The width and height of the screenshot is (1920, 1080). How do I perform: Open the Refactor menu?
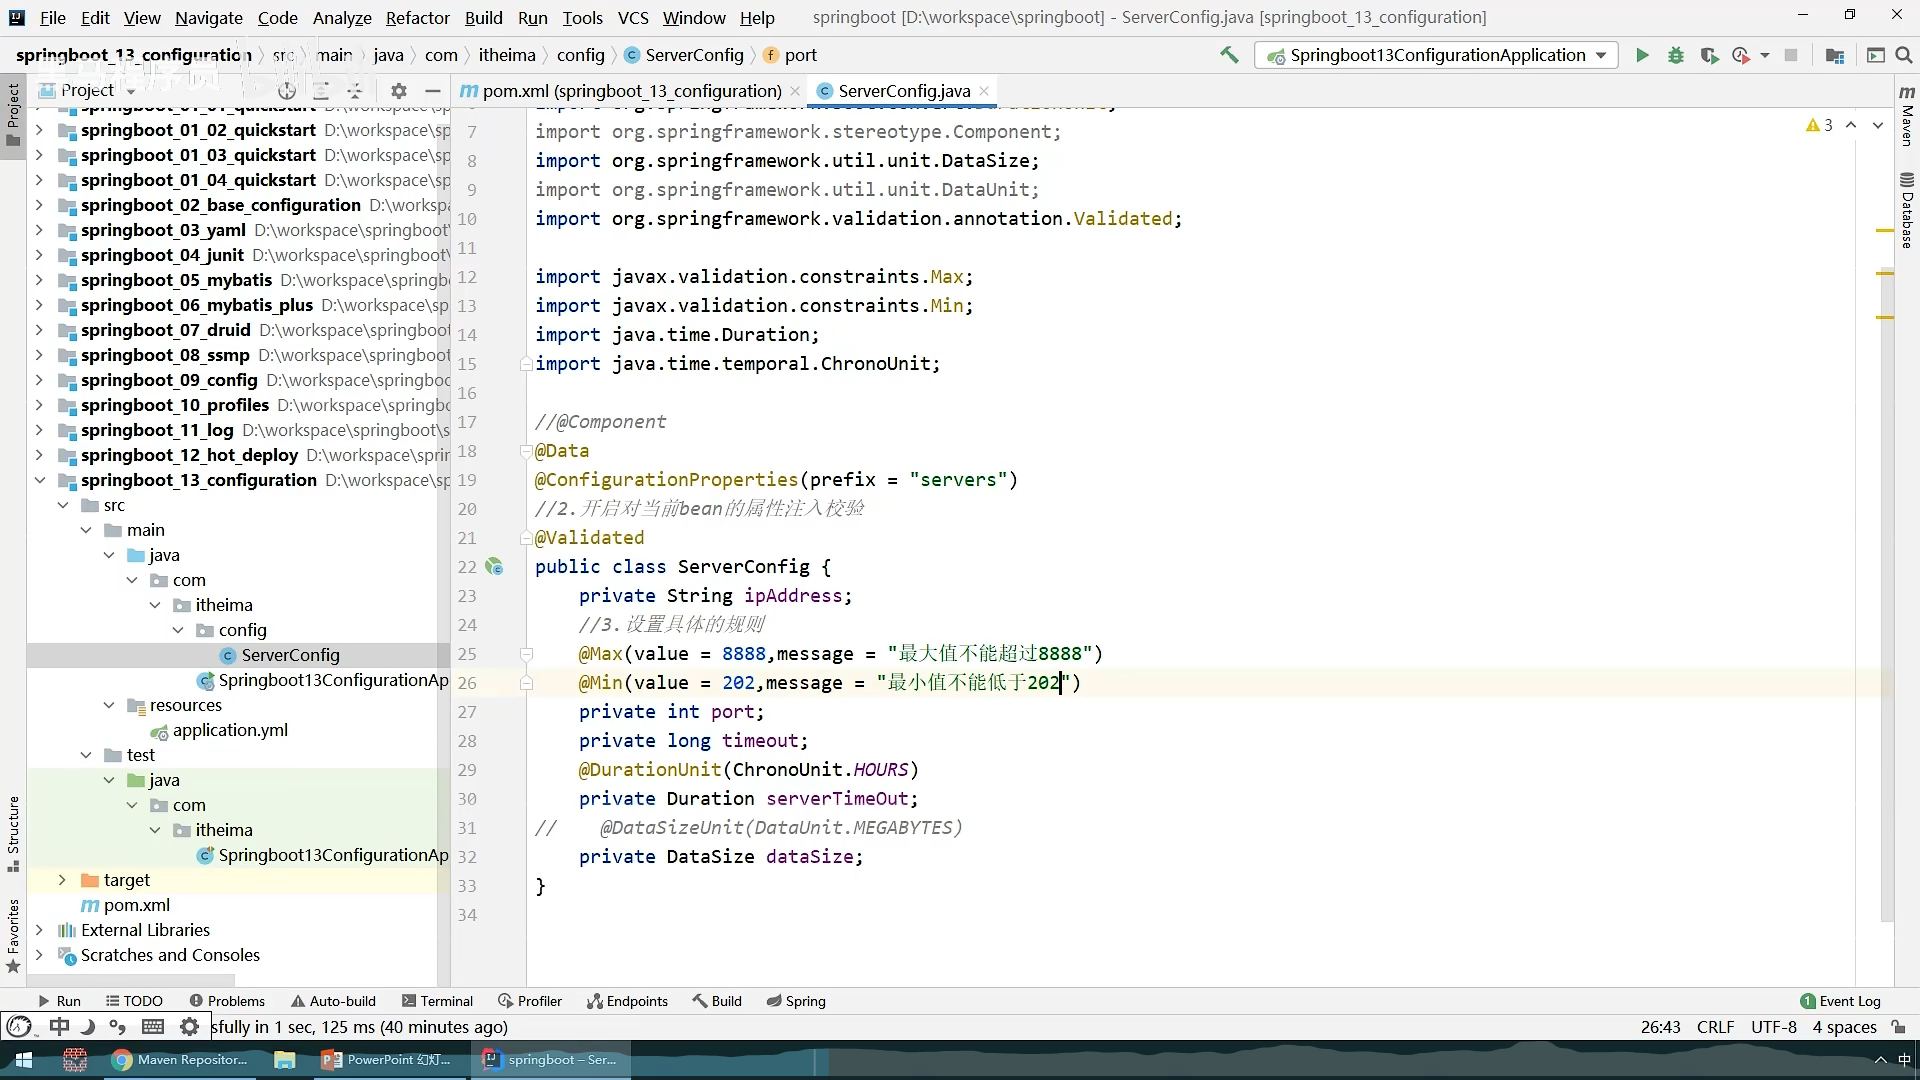[x=417, y=18]
